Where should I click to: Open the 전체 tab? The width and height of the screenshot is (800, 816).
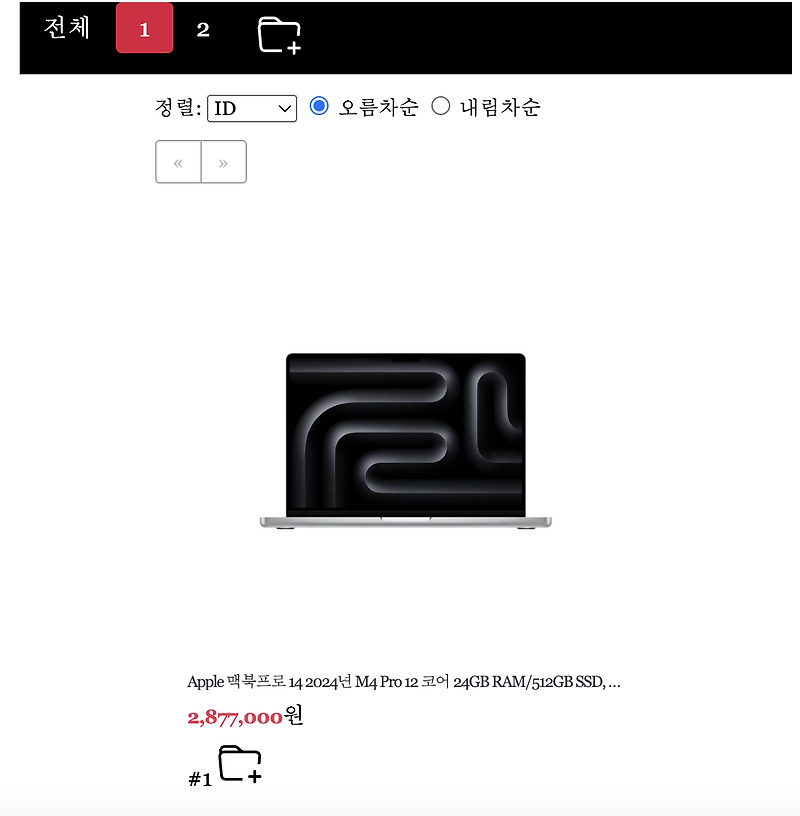coord(67,28)
